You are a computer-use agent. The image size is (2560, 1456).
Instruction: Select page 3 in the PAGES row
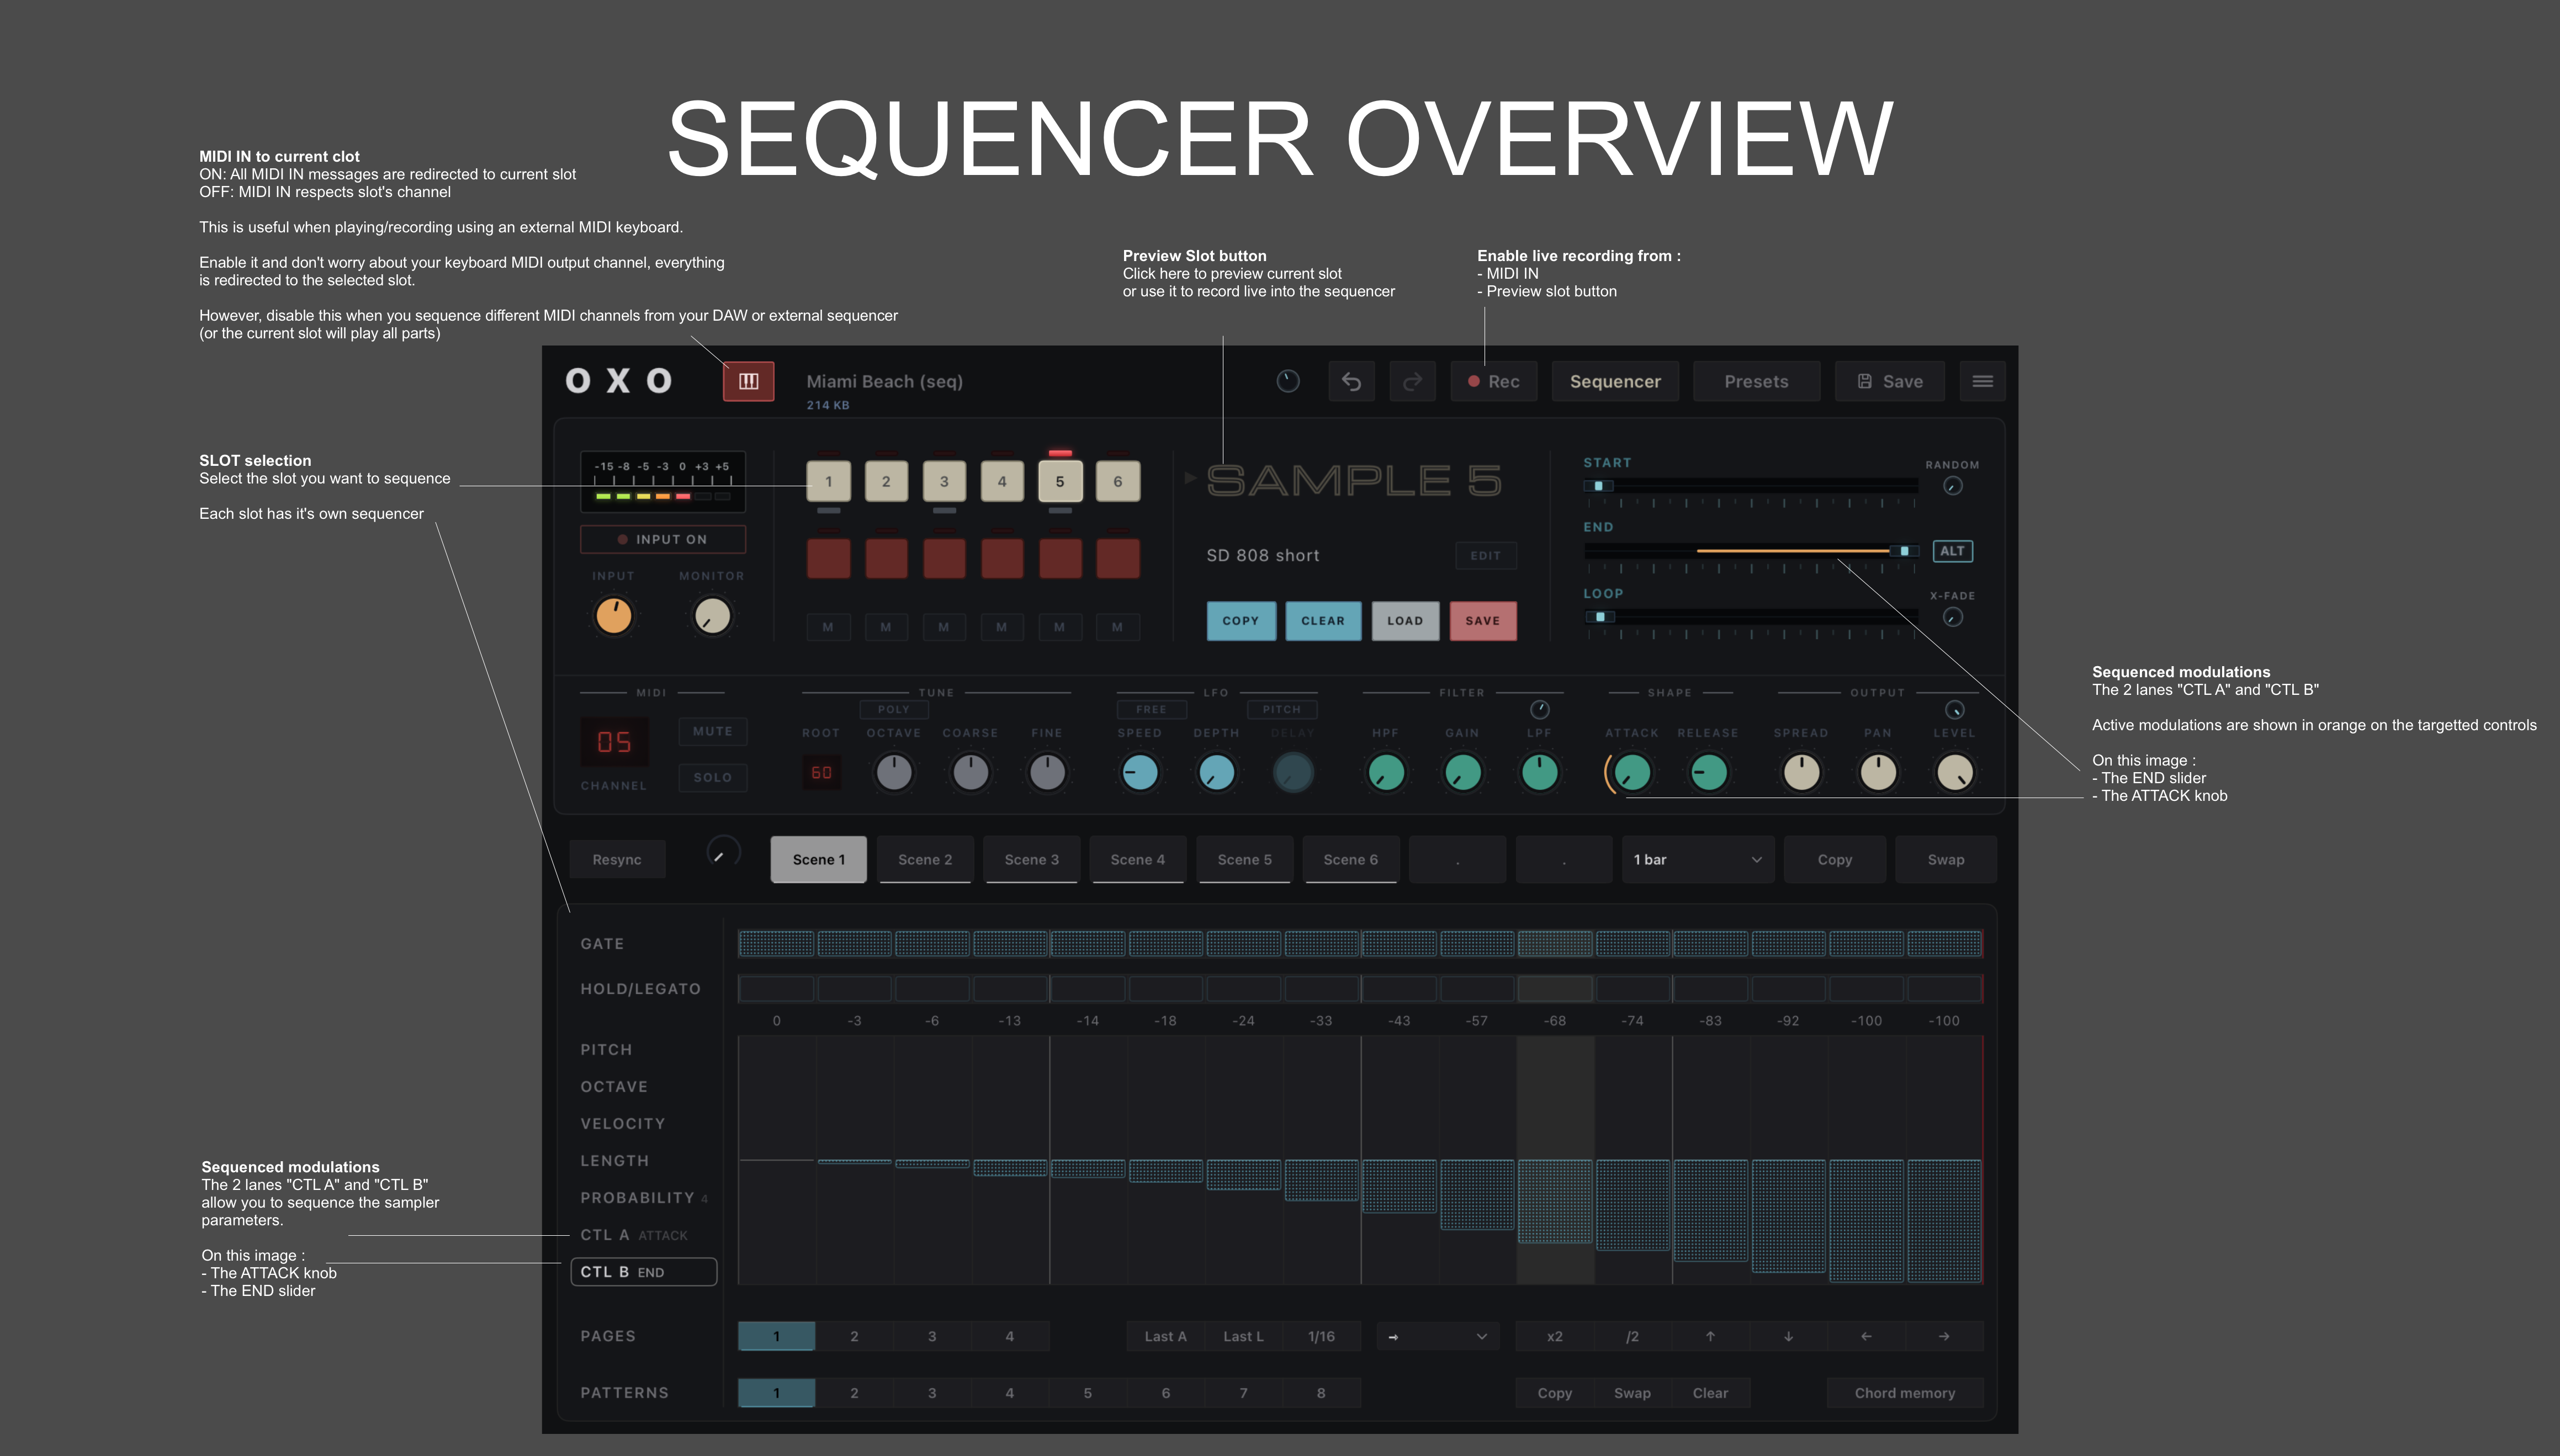point(932,1336)
